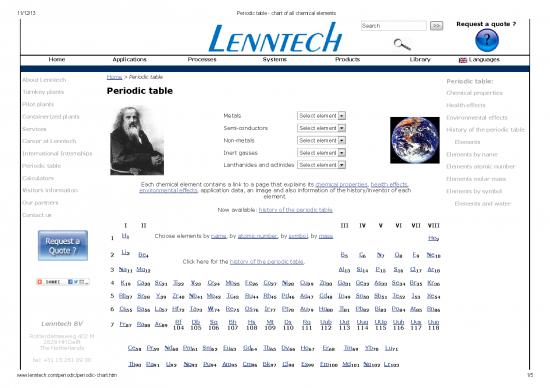Open Containerized plants sidebar link
This screenshot has width=550, height=388.
(x=51, y=116)
